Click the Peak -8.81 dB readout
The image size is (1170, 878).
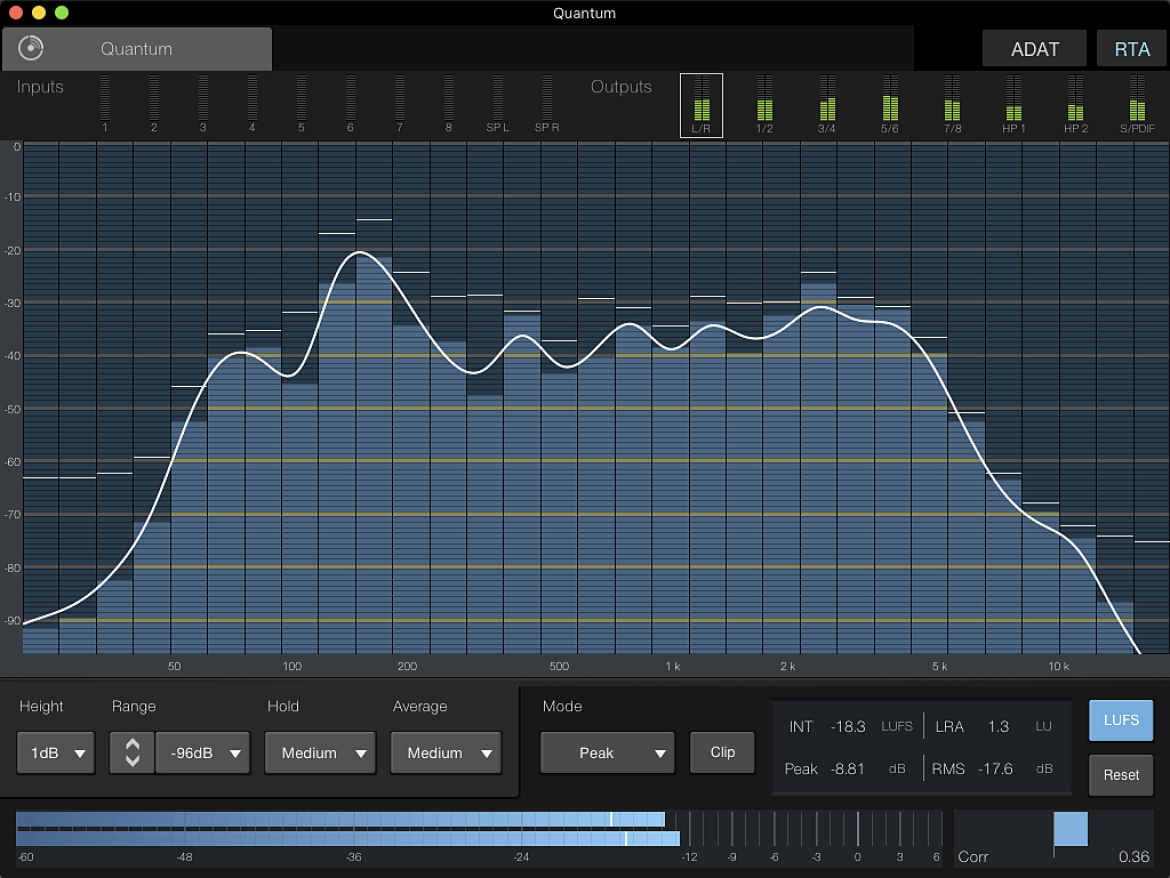pyautogui.click(x=845, y=769)
